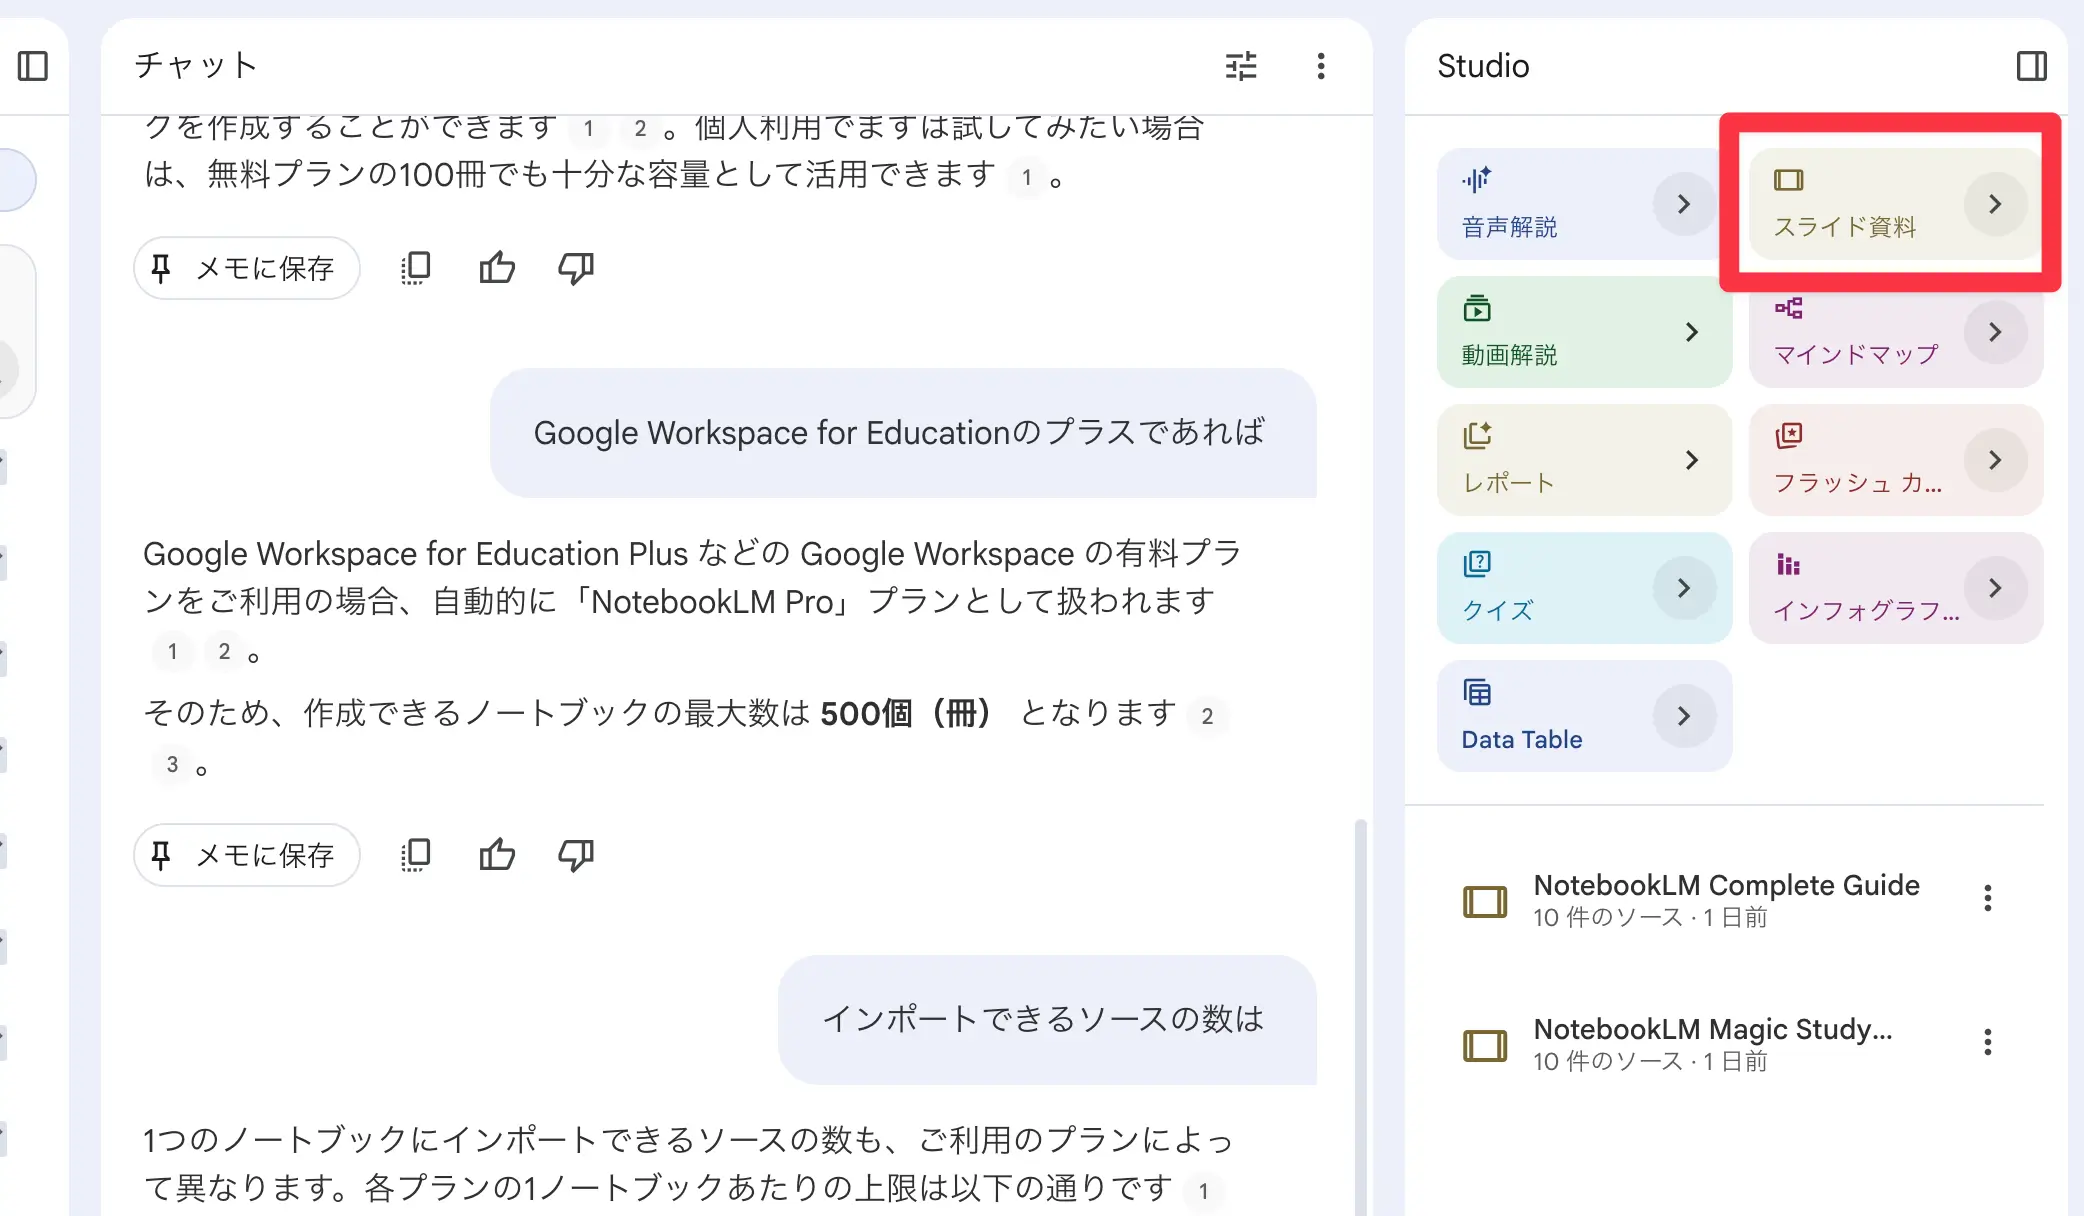Open more options for NotebookLM Complete Guide
The height and width of the screenshot is (1216, 2084).
coord(1987,898)
